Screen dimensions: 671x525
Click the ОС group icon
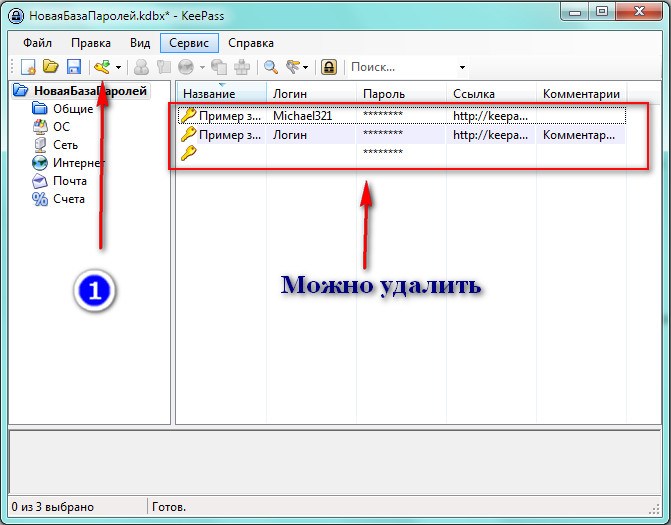40,126
